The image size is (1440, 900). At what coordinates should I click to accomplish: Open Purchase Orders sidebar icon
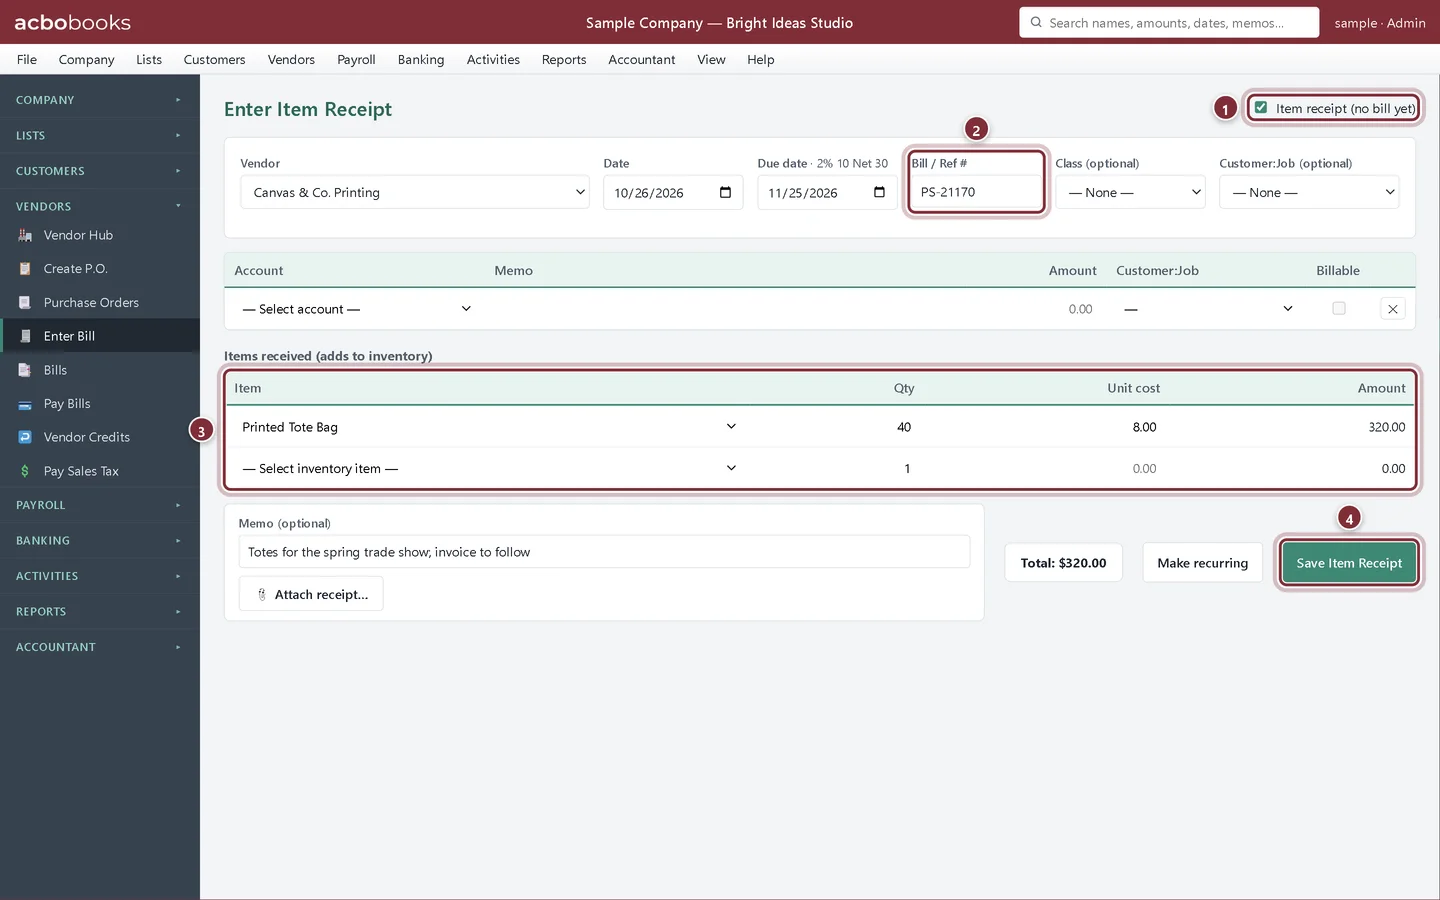(x=25, y=303)
